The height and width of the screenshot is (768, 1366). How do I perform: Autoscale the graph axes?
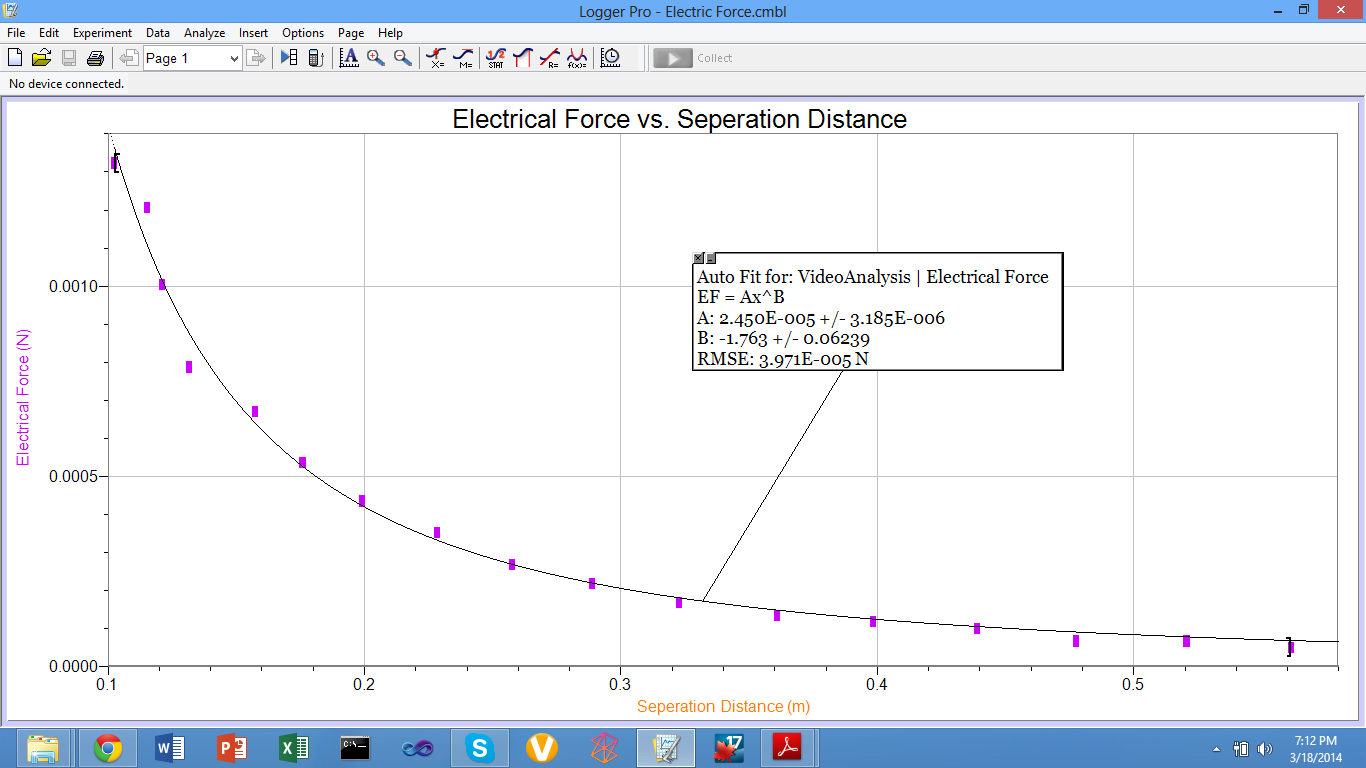point(349,58)
